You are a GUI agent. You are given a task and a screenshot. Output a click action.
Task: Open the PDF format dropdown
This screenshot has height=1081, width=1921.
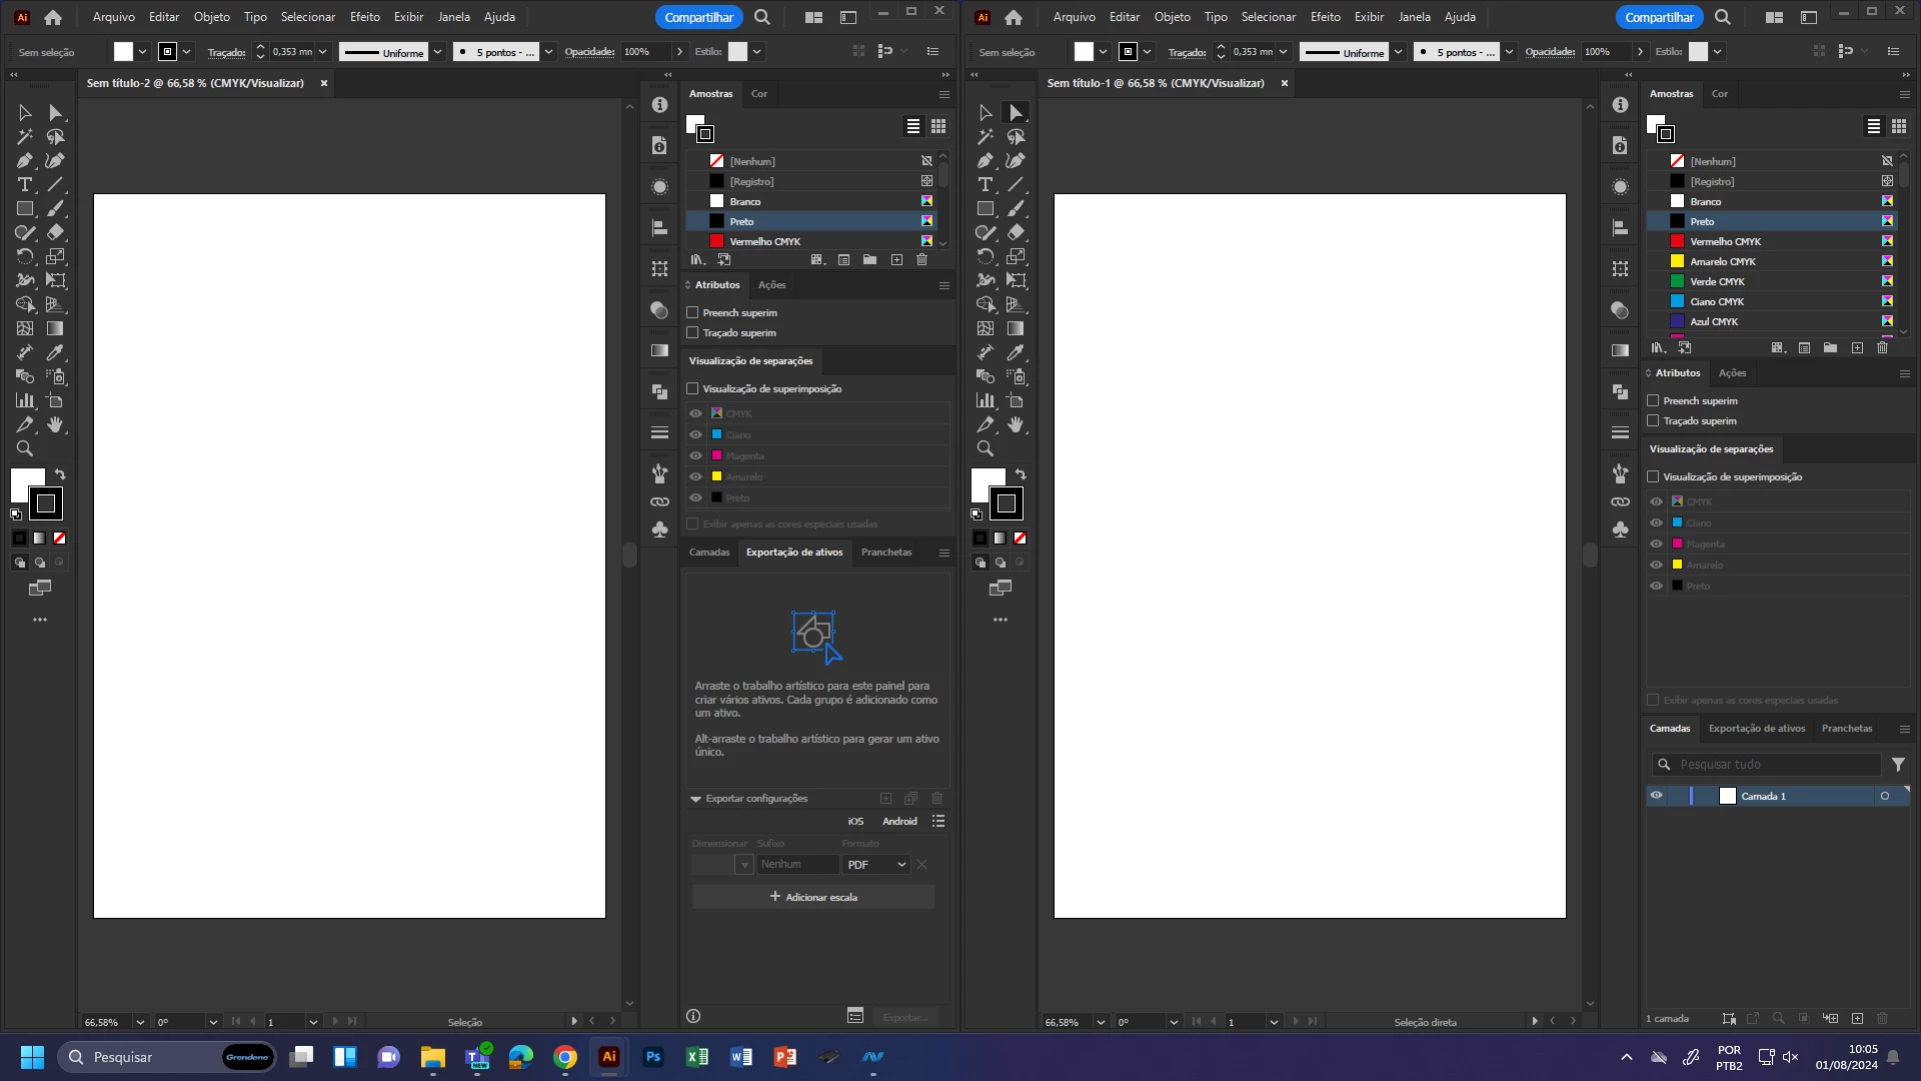tap(877, 865)
